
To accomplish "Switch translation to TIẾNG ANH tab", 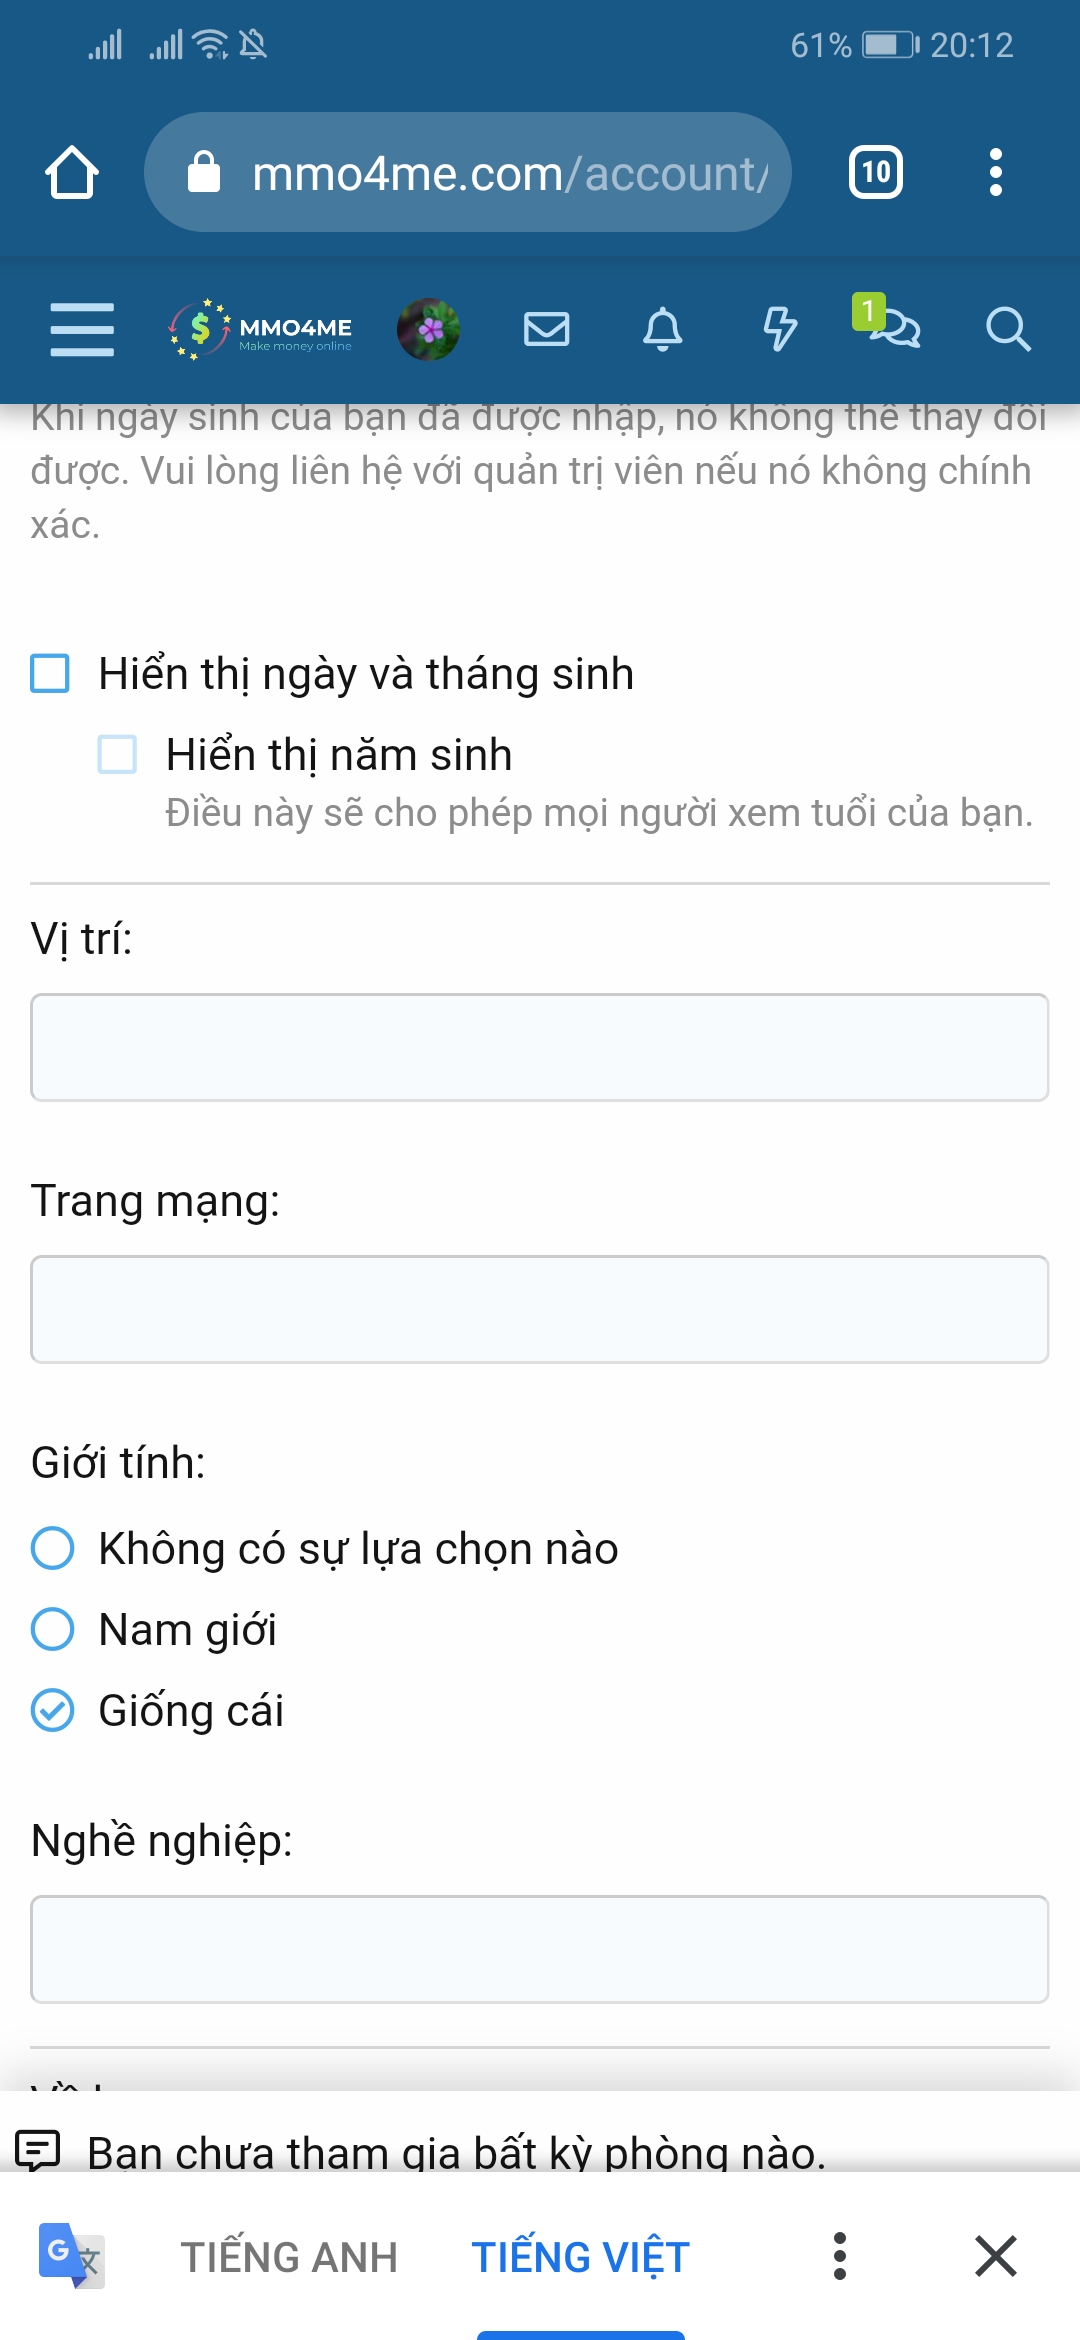I will point(289,2257).
